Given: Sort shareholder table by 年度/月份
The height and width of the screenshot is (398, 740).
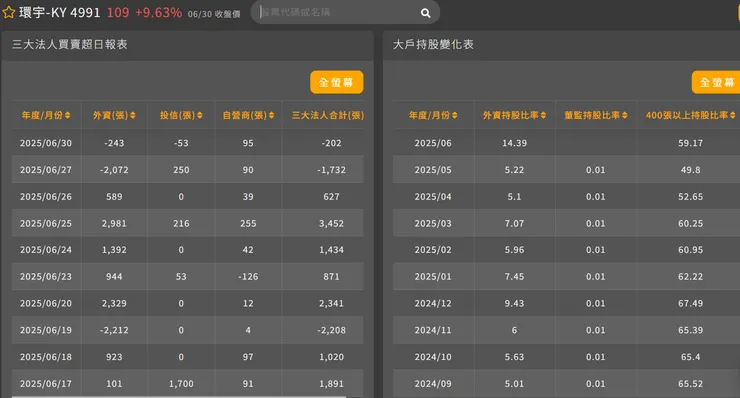Looking at the screenshot, I should 433,115.
